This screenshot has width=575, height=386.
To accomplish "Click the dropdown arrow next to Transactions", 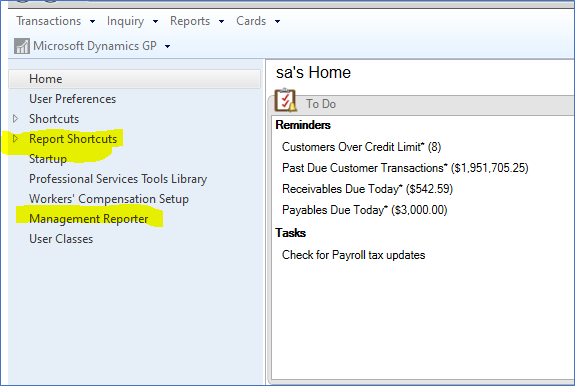I will [x=92, y=22].
